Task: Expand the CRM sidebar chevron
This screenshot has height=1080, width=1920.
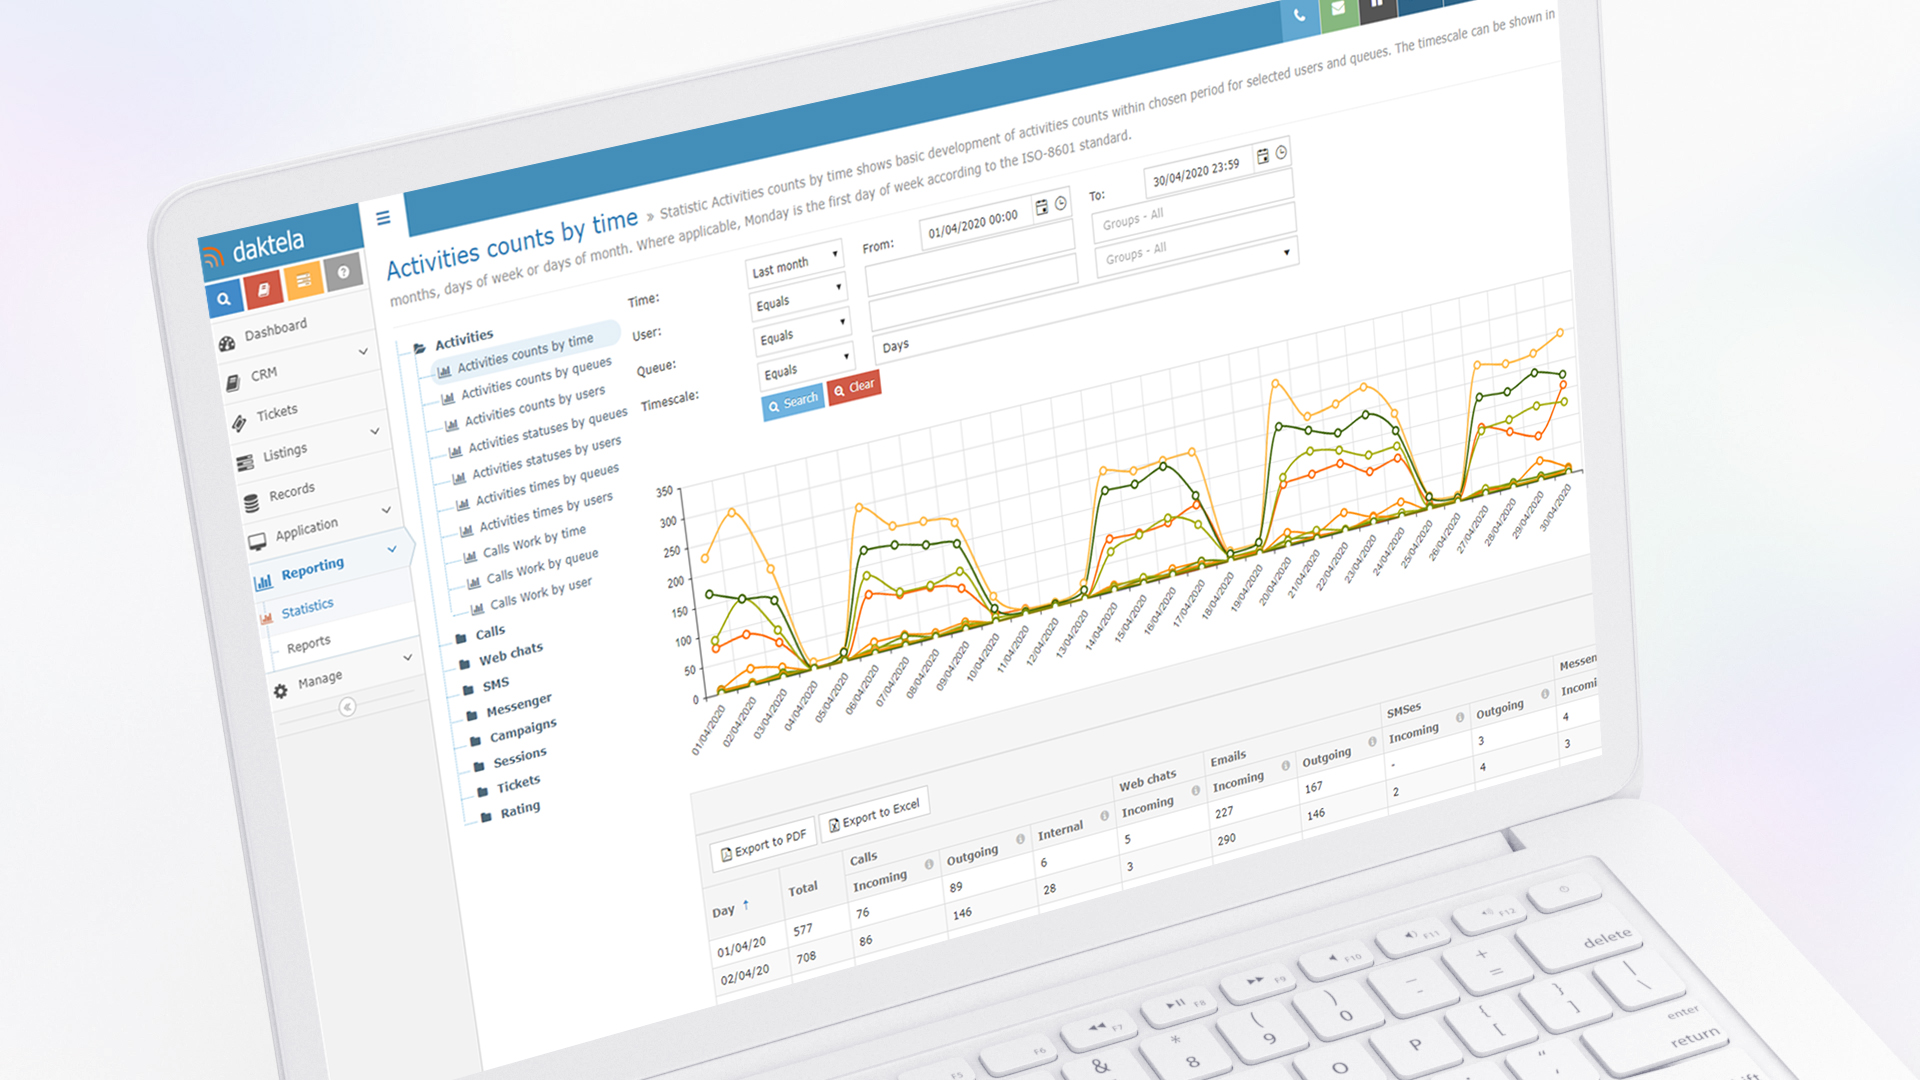Action: click(x=363, y=351)
